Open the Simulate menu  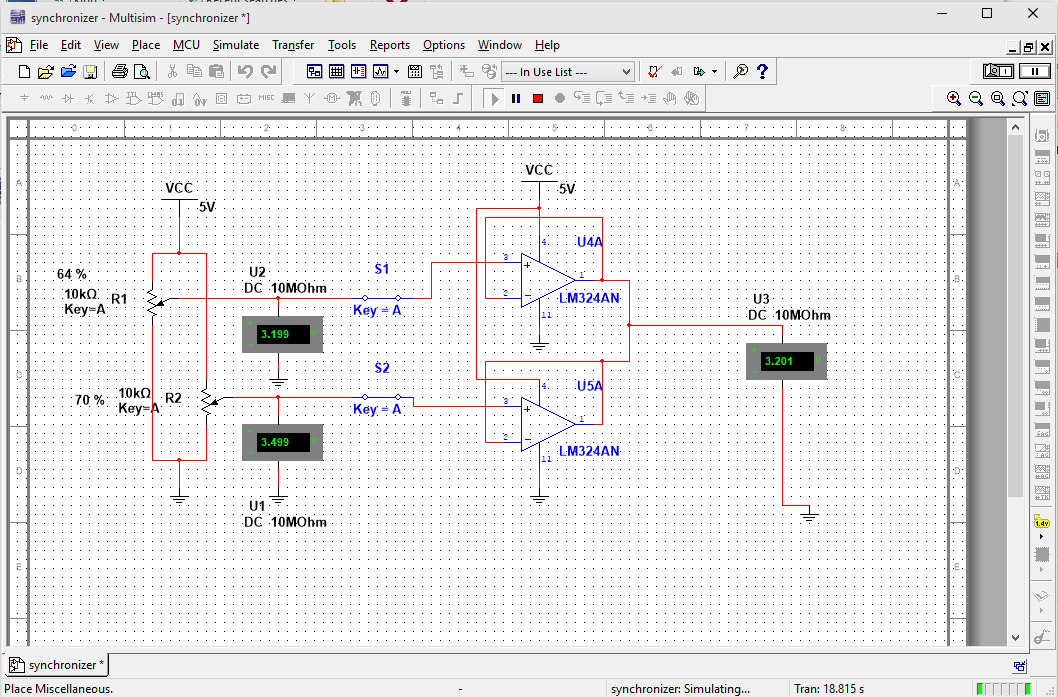[x=235, y=45]
